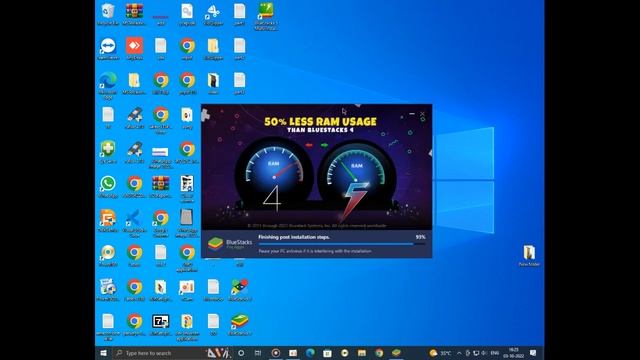Click 'Finishing post installation steps.' text
The width and height of the screenshot is (640, 360).
[x=294, y=237]
